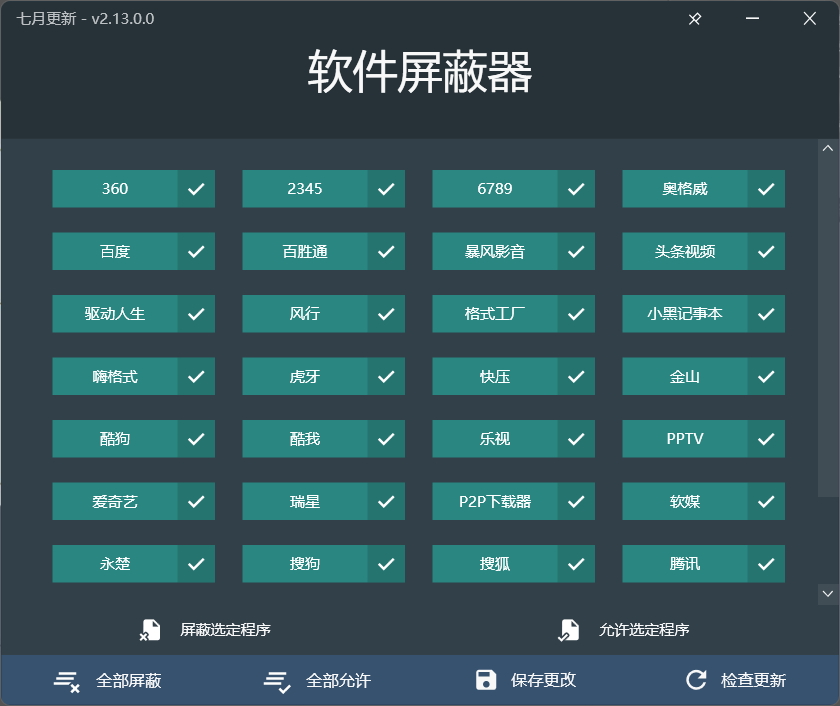Disable blocking for 爱奇艺
840x706 pixels.
[x=196, y=501]
